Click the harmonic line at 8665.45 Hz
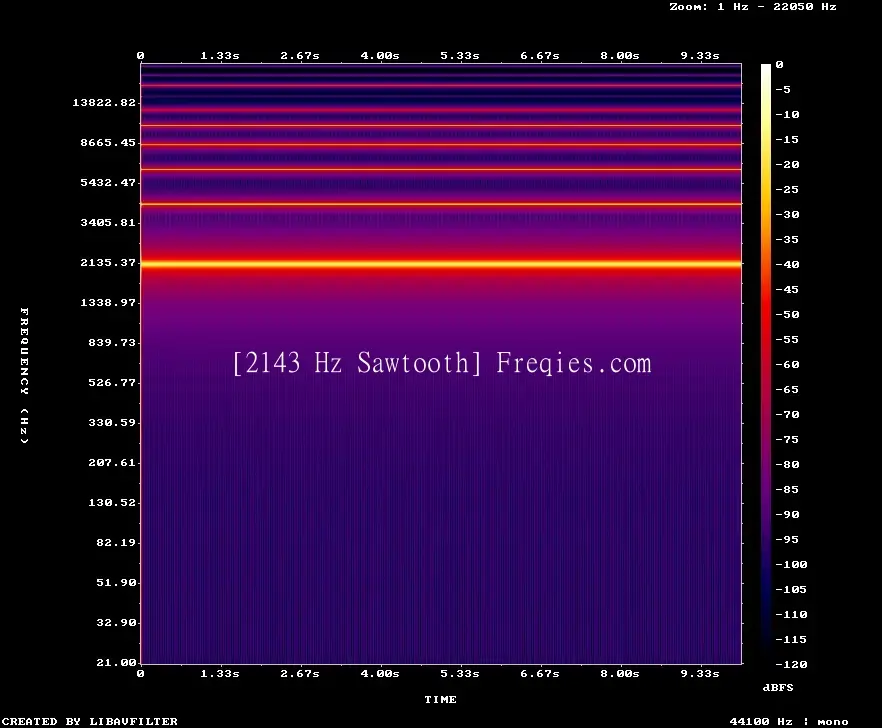Image resolution: width=882 pixels, height=728 pixels. click(x=441, y=145)
